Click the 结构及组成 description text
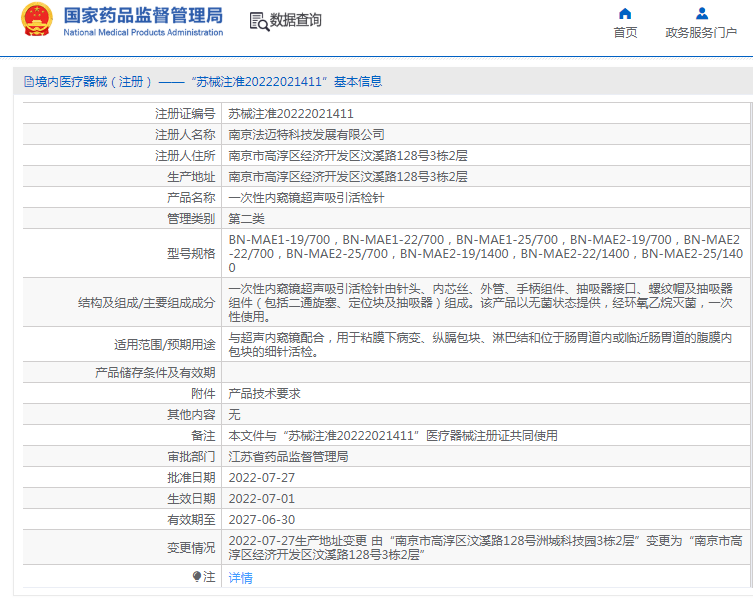The image size is (753, 600). pos(480,302)
